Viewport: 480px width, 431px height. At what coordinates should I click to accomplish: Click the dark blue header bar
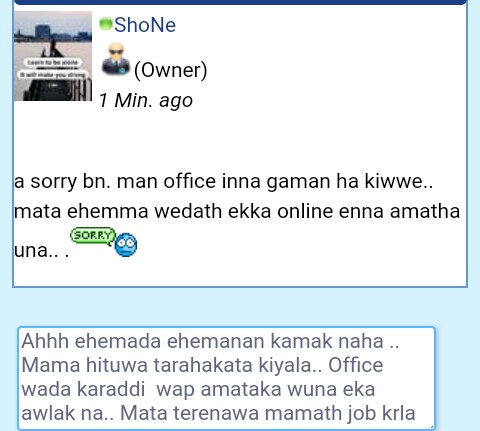(x=240, y=2)
